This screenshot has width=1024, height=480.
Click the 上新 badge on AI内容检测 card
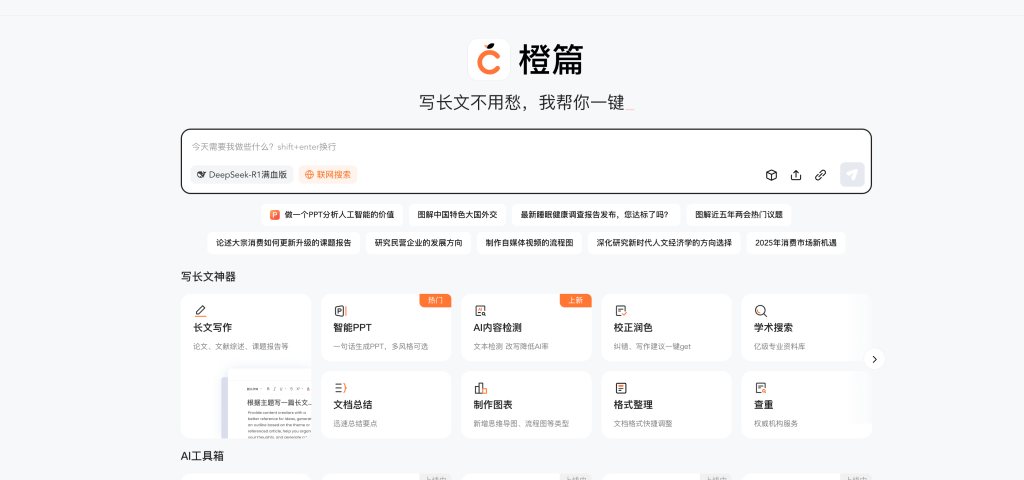point(575,300)
